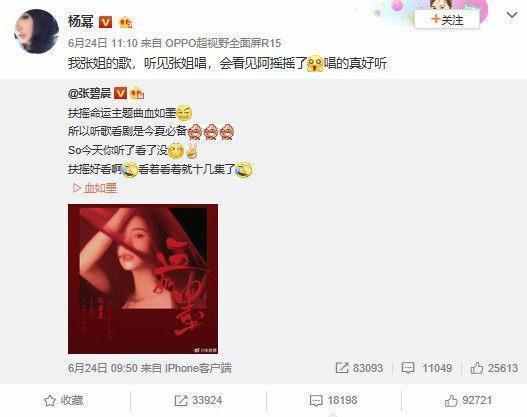
Task: Click the OPPO超视野全面屏R15 source link
Action: pyautogui.click(x=223, y=43)
